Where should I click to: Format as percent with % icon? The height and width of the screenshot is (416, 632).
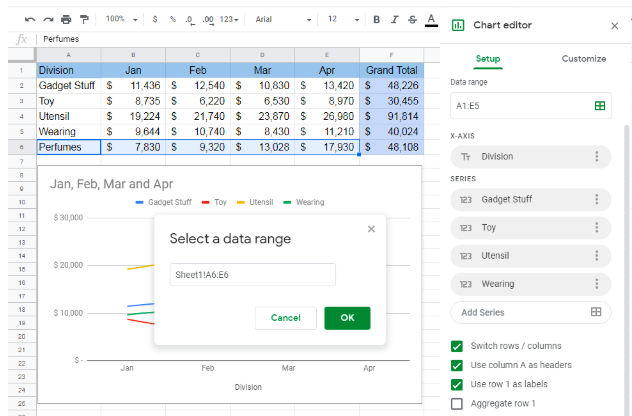pos(173,19)
